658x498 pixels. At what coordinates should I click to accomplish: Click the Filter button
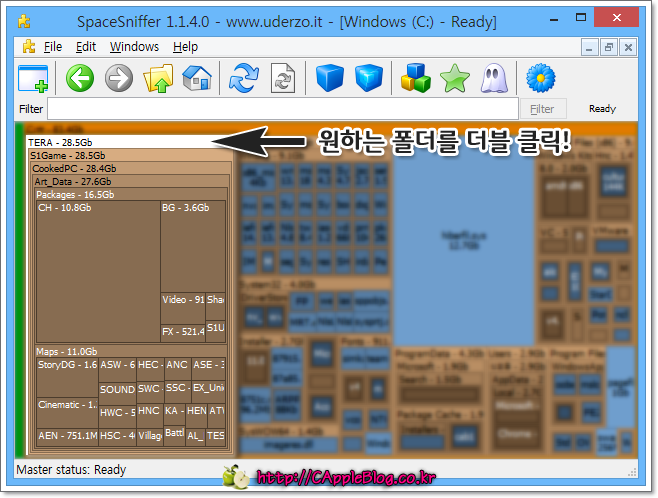[x=543, y=109]
